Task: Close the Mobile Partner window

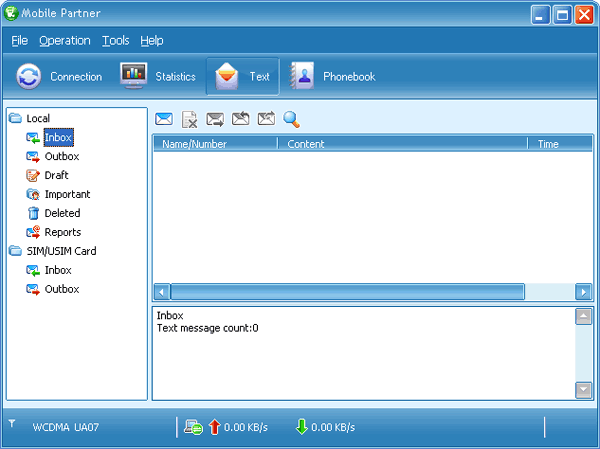Action: click(584, 15)
